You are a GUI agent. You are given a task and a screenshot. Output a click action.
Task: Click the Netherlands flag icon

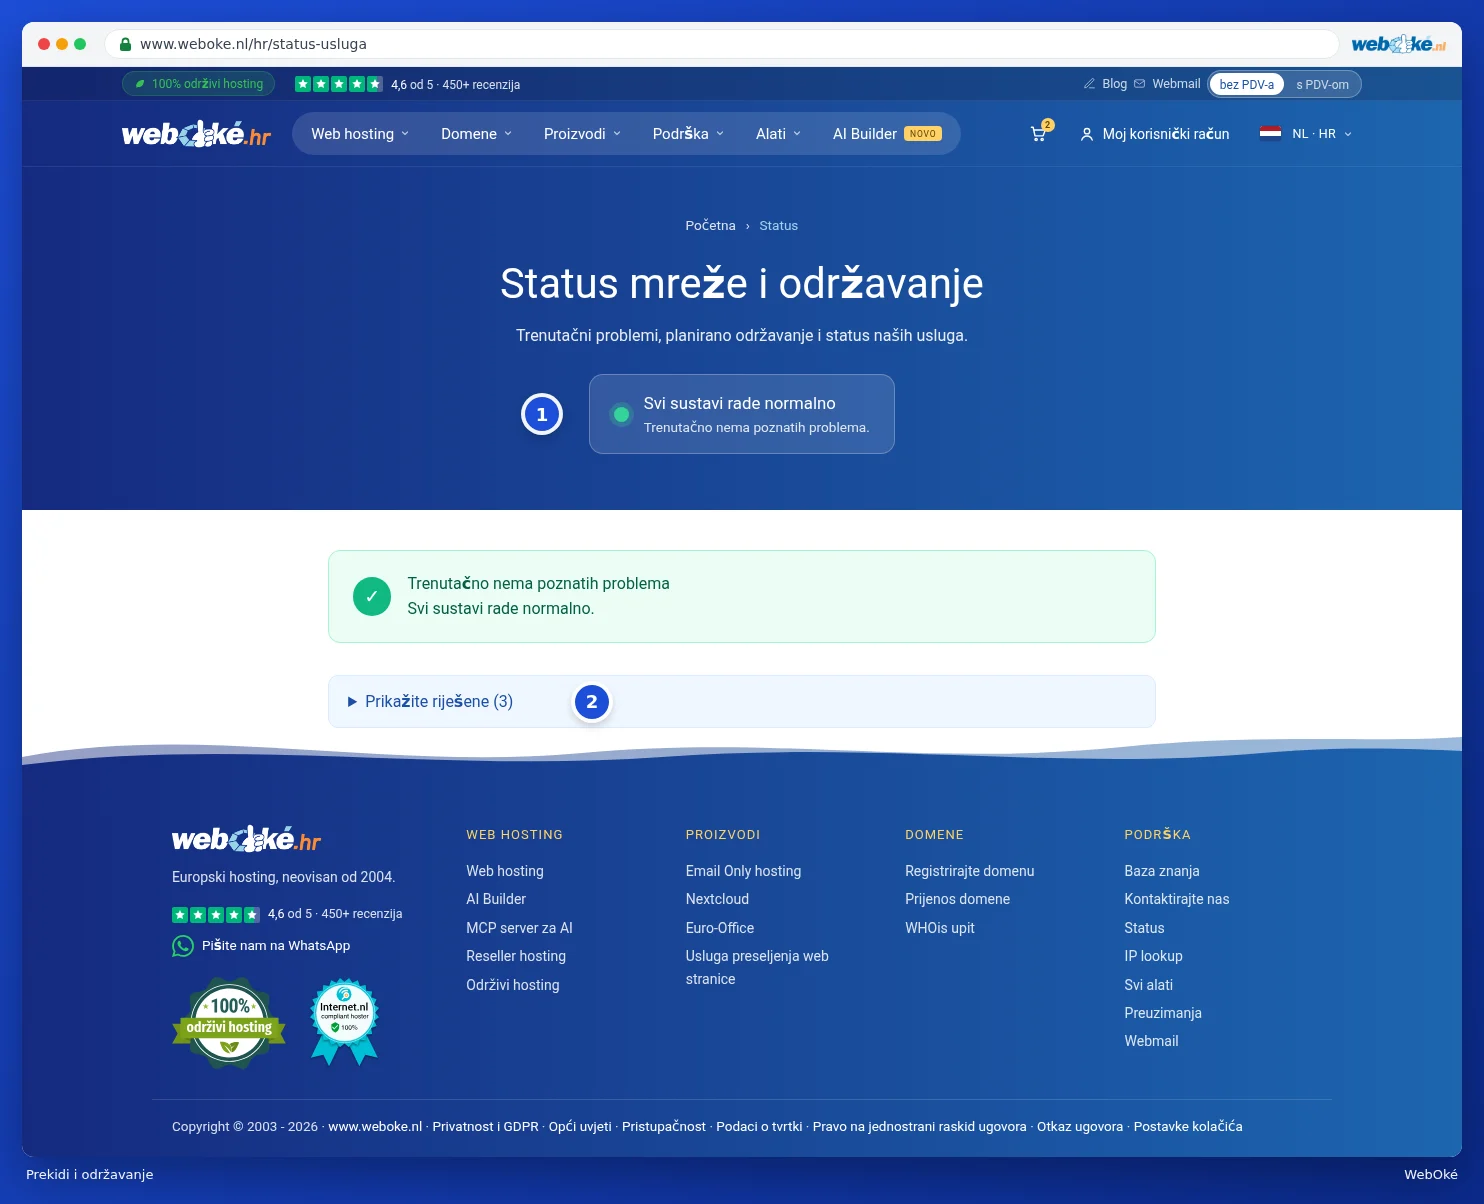(x=1270, y=133)
